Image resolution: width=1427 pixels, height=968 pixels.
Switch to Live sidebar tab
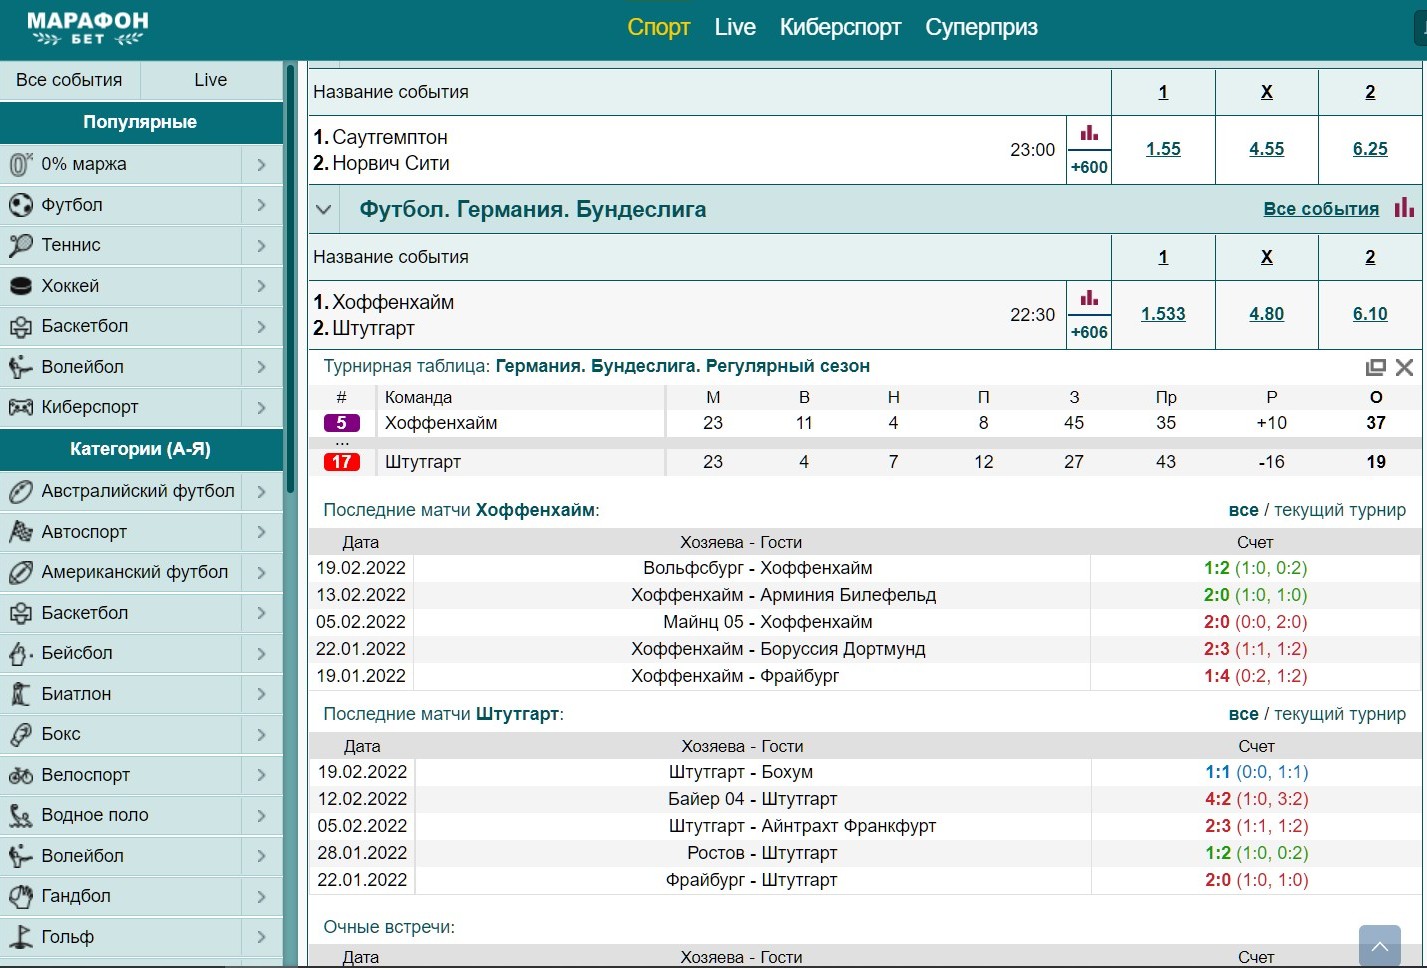coord(211,80)
